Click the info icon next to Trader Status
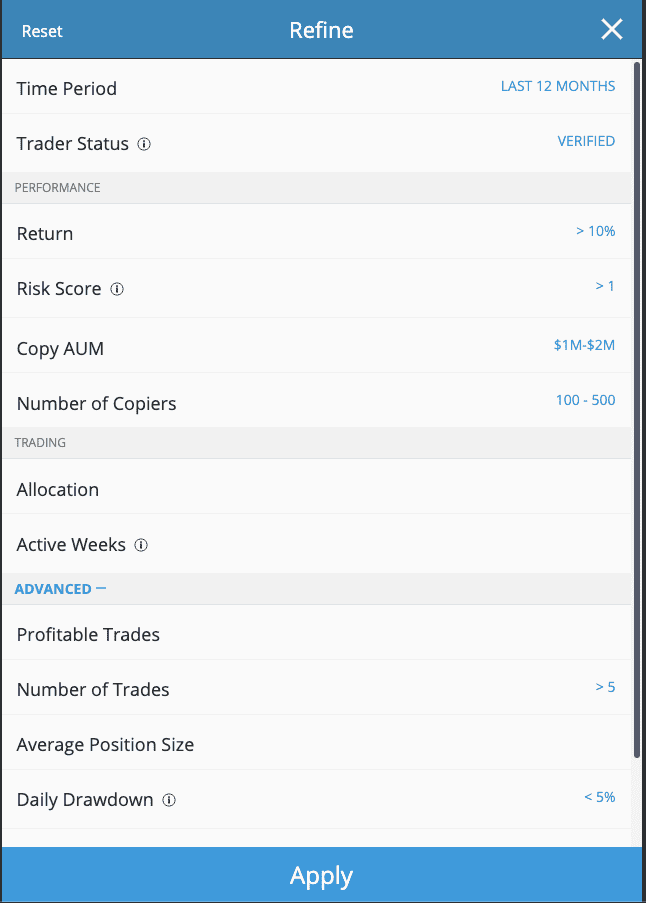Image resolution: width=646 pixels, height=903 pixels. (144, 144)
